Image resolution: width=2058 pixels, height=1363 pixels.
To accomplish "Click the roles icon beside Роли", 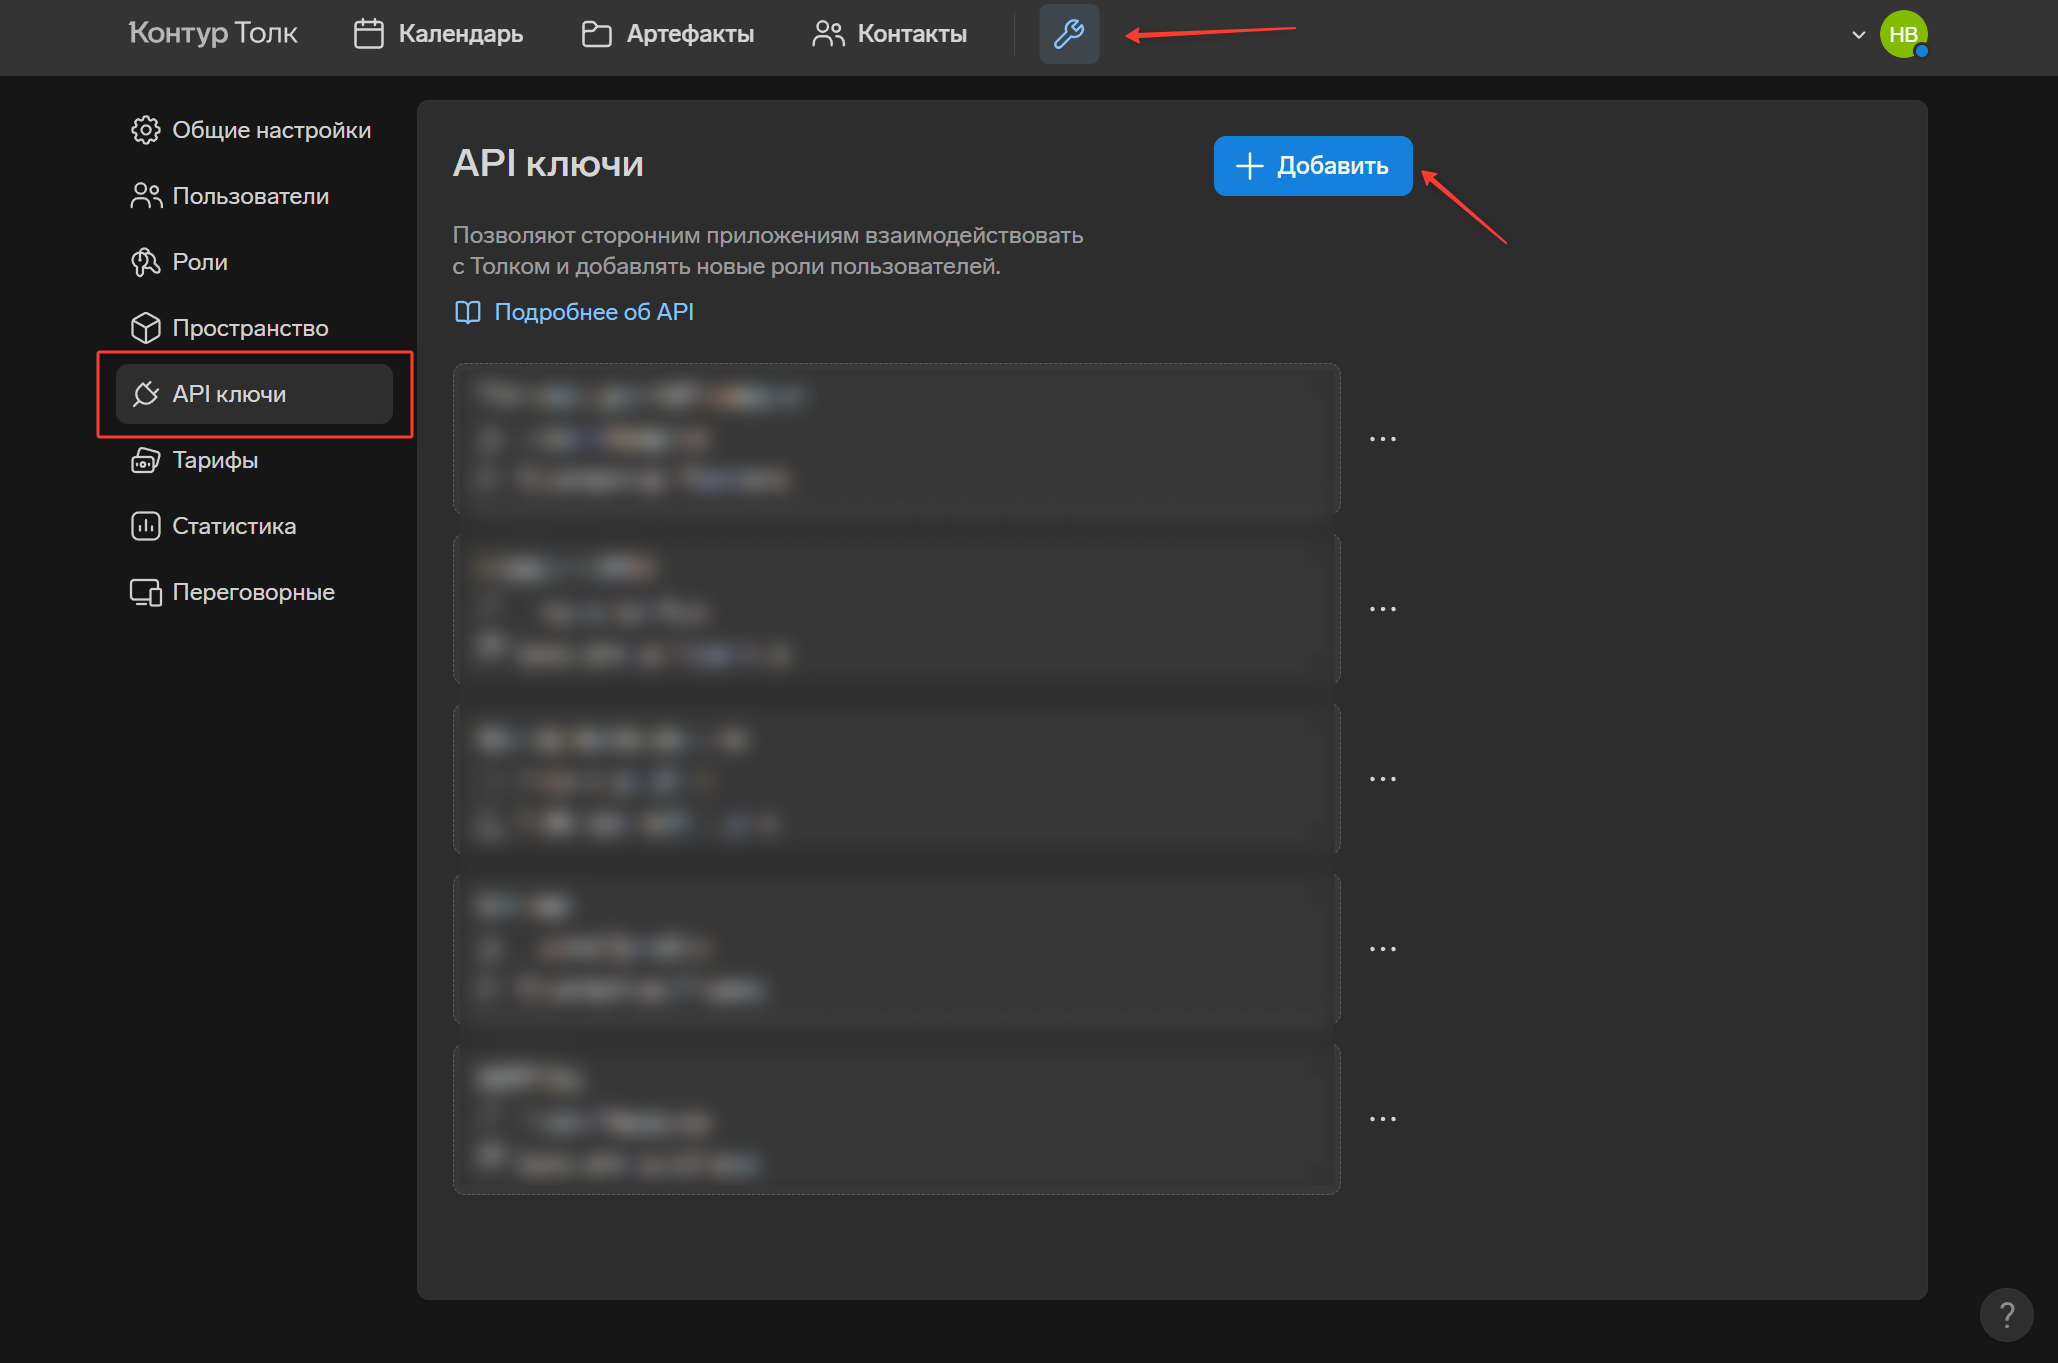I will (x=146, y=262).
